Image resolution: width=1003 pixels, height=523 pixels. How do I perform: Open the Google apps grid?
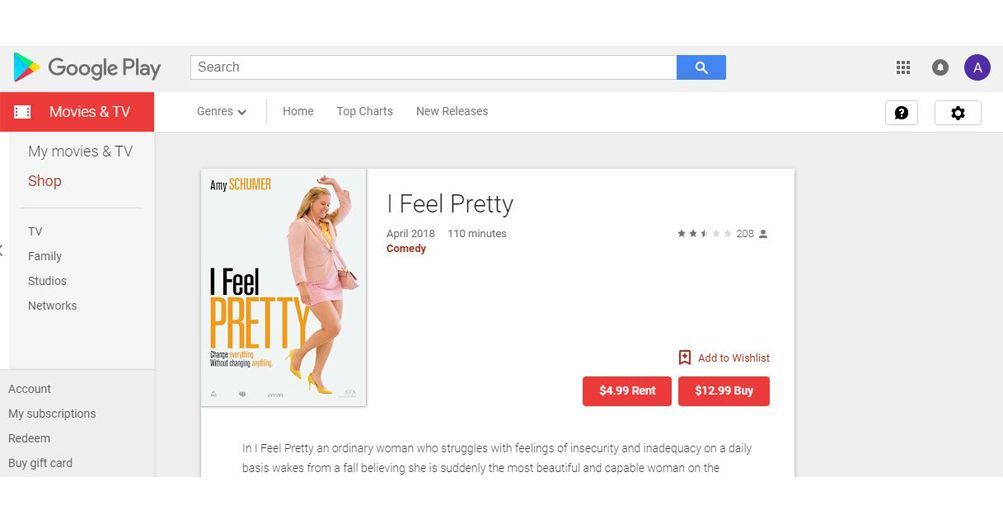[x=903, y=67]
